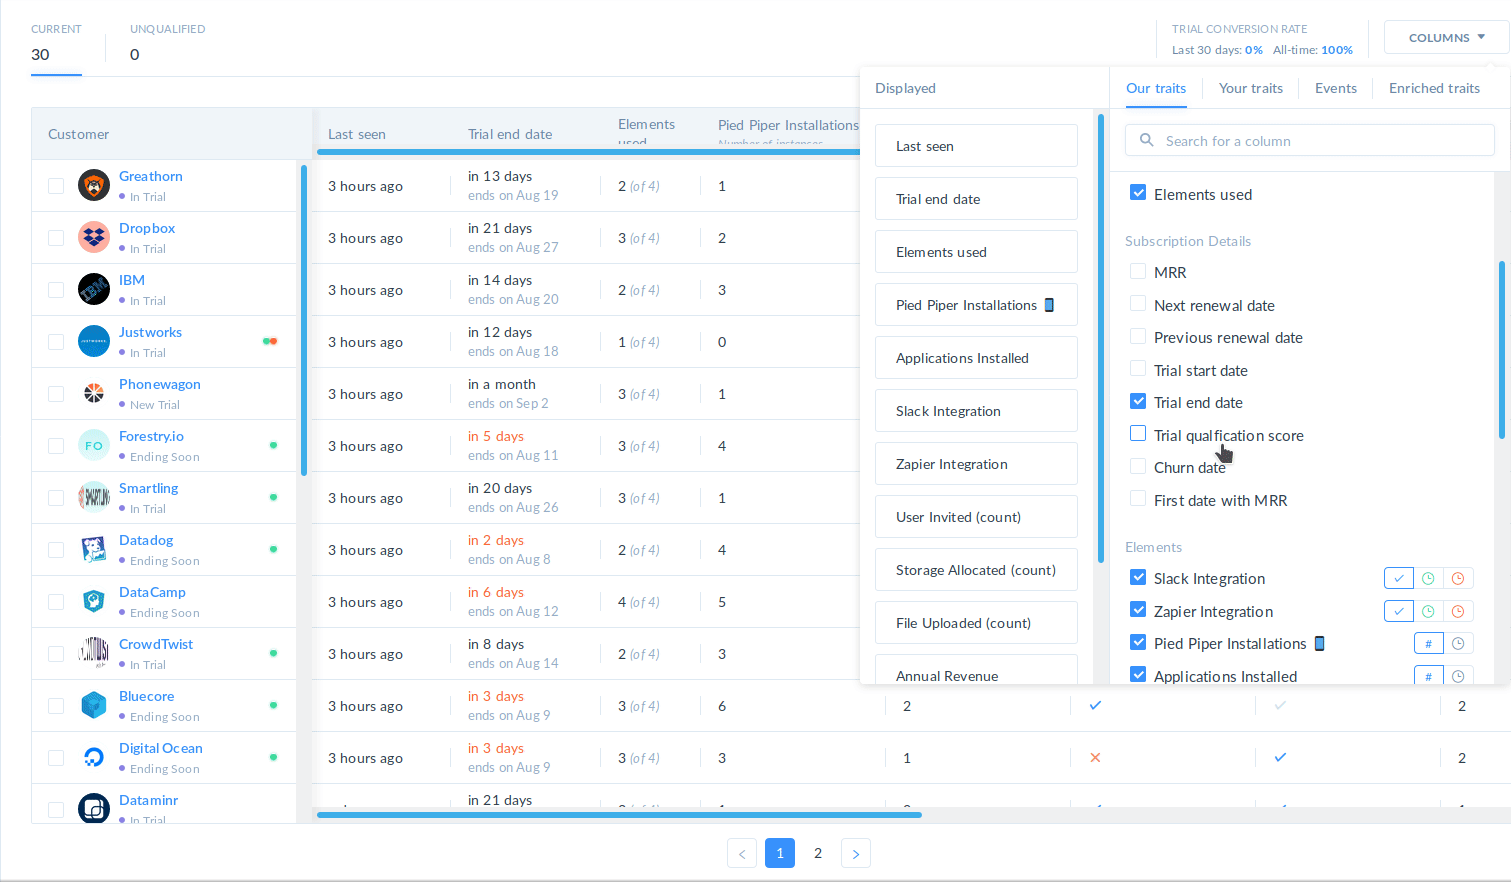
Task: Select the Greathorn row checkbox
Action: [56, 186]
